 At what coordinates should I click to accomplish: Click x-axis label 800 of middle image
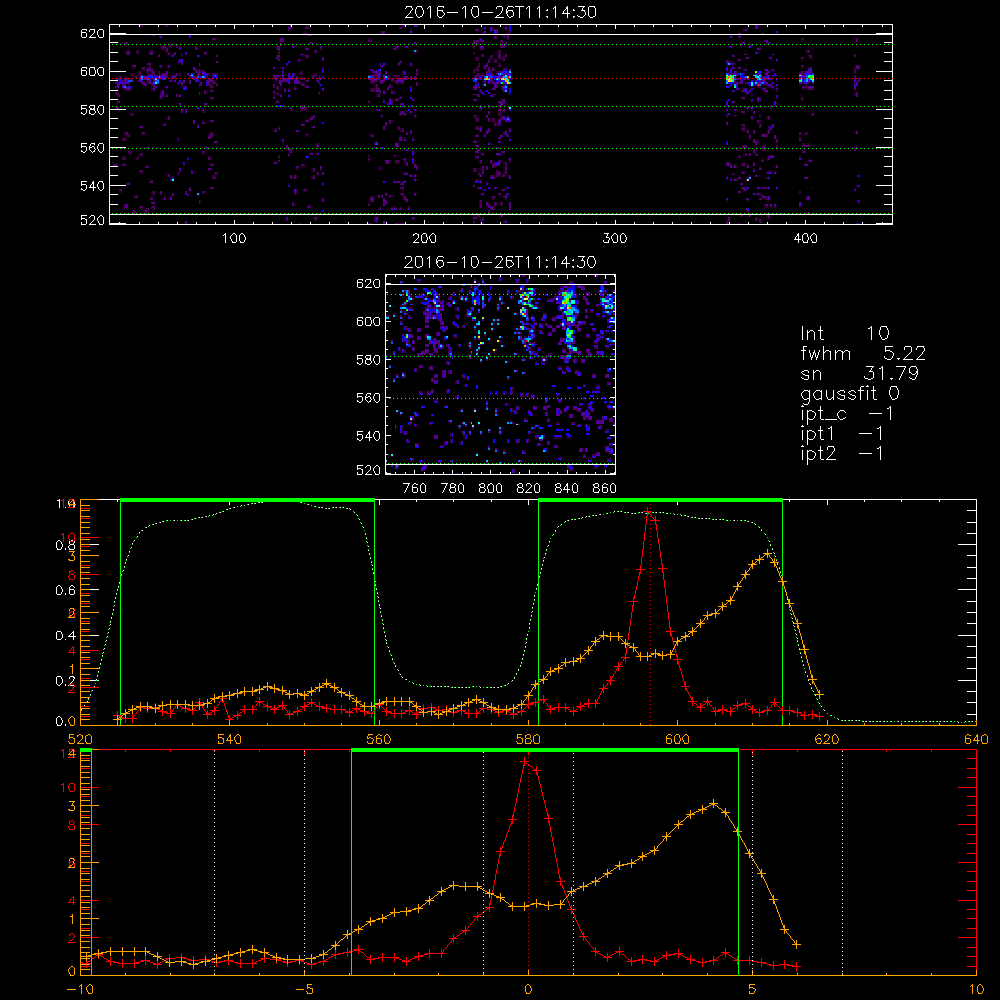coord(490,489)
